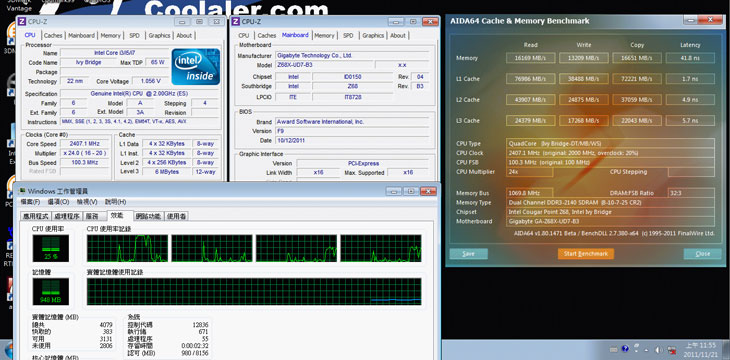Viewport: 730px width, 360px height.
Task: Expand hidden tray icons arrow
Action: 646,350
